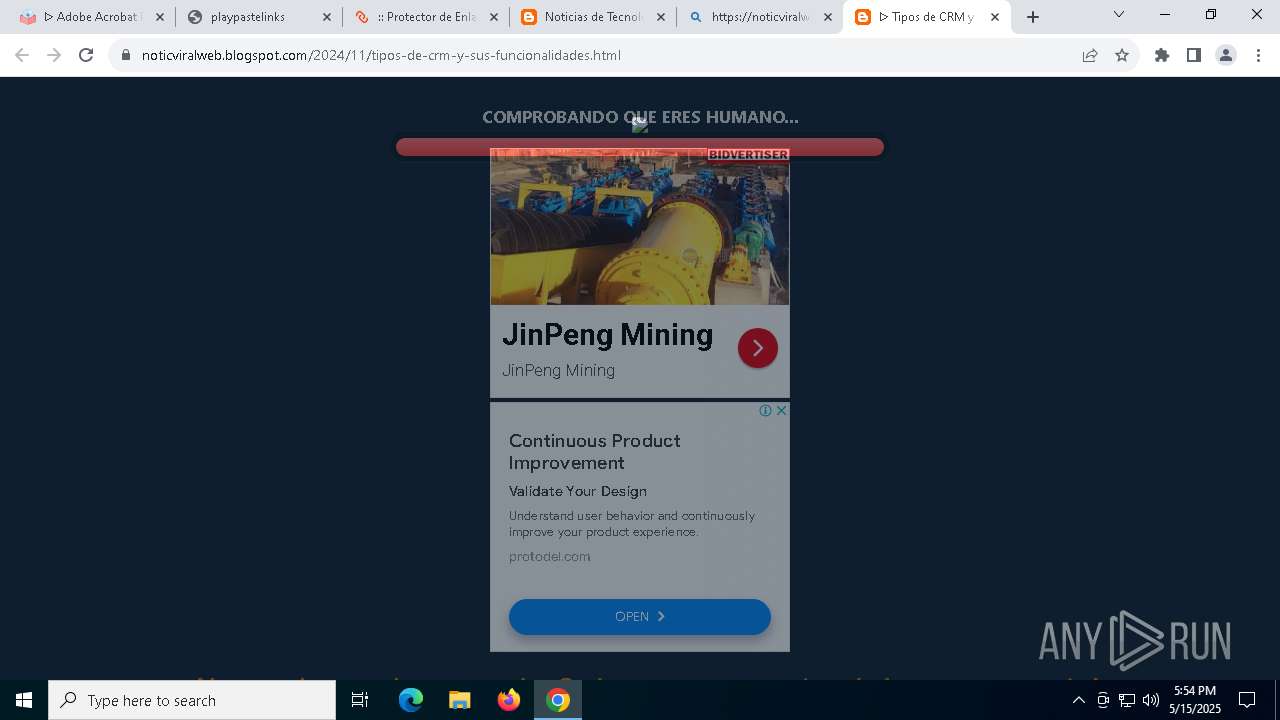Open the tab search dropdown

pyautogui.click(x=1119, y=14)
